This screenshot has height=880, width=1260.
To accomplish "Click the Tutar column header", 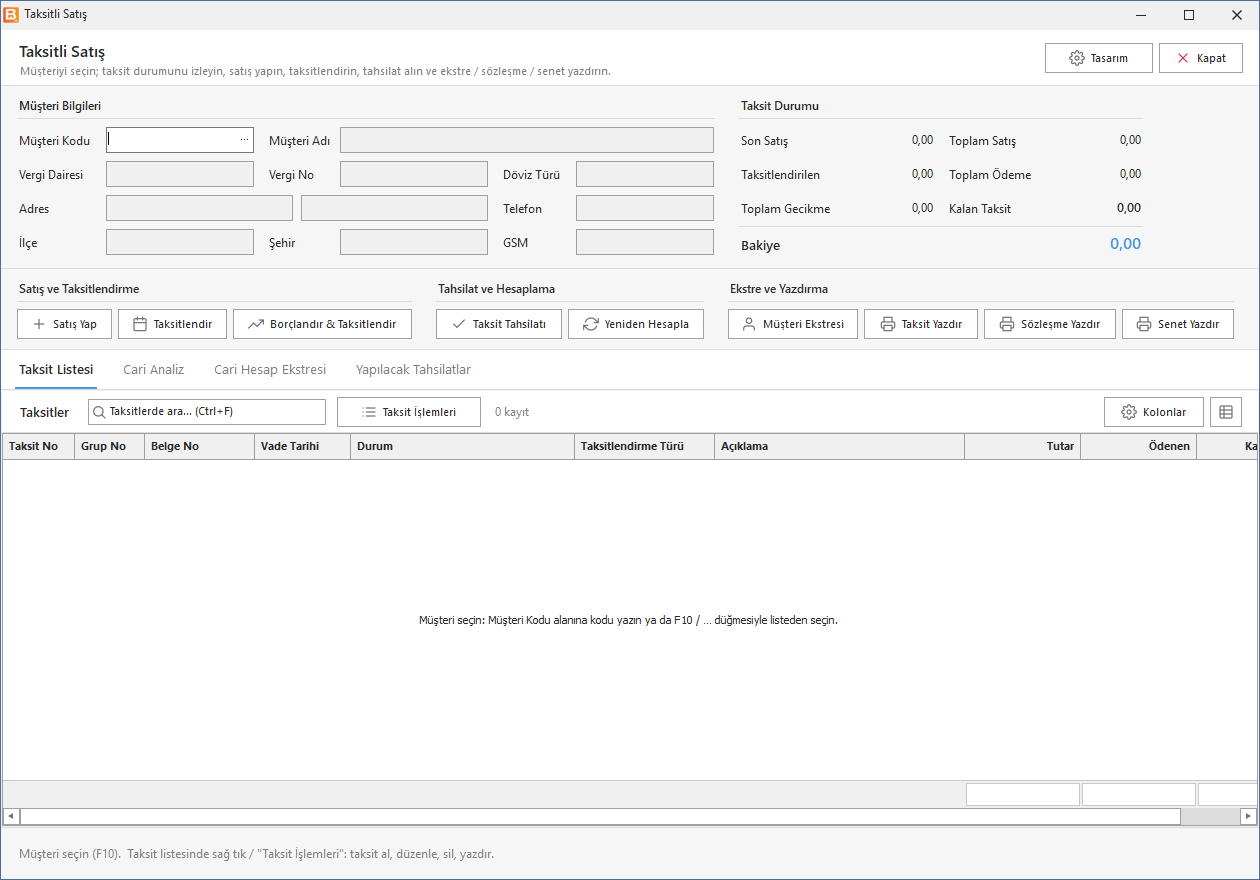I will pos(1022,446).
